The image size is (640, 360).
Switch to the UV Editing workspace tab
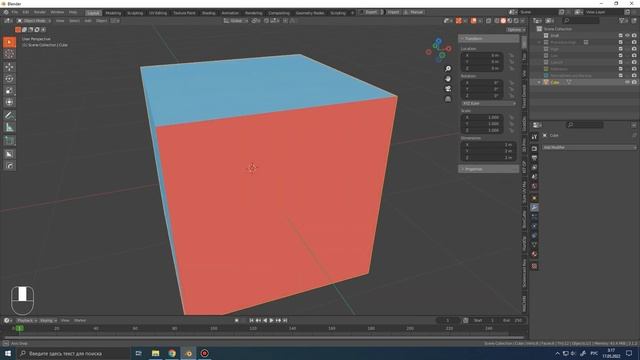point(158,13)
